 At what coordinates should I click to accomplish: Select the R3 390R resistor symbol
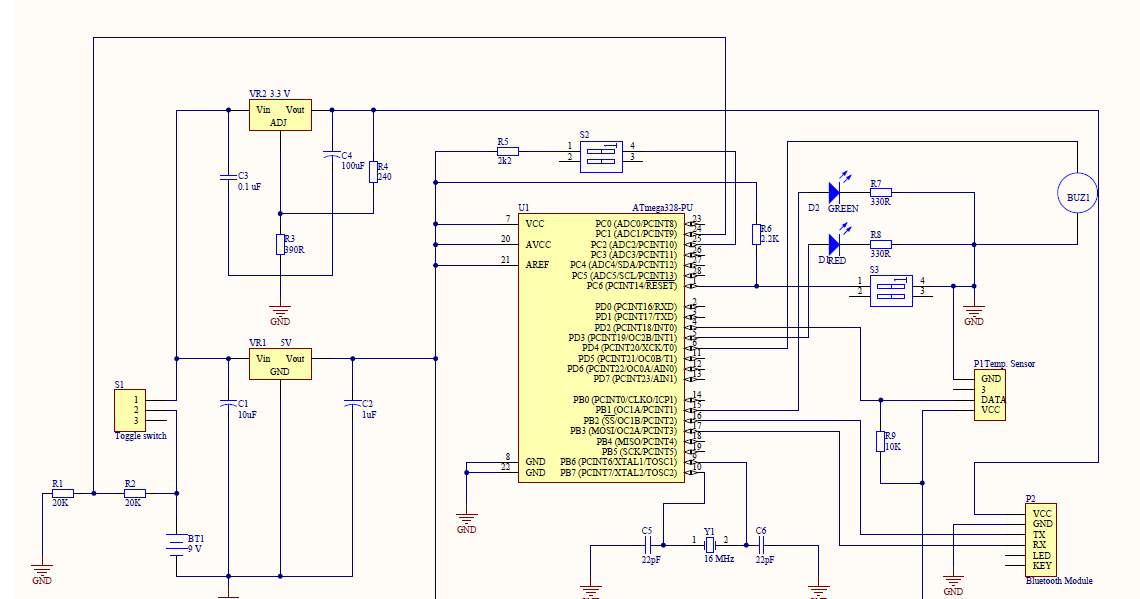280,244
